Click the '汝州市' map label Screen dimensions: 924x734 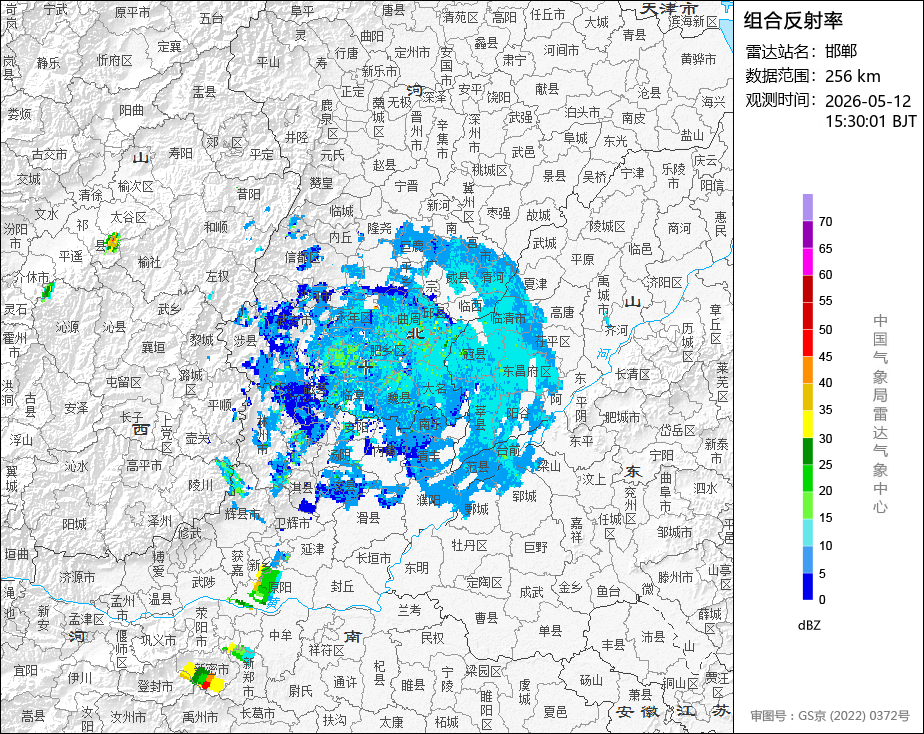[x=128, y=717]
